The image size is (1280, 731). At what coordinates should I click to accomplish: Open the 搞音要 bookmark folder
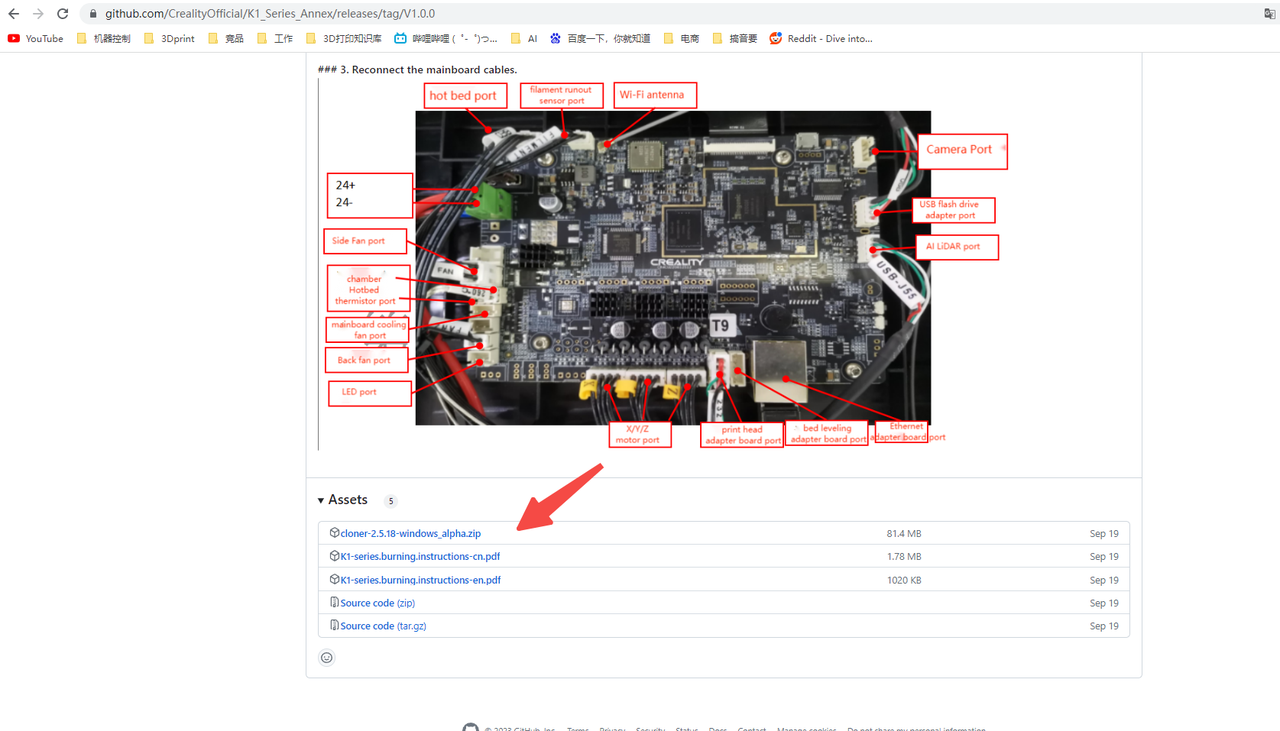pyautogui.click(x=734, y=38)
